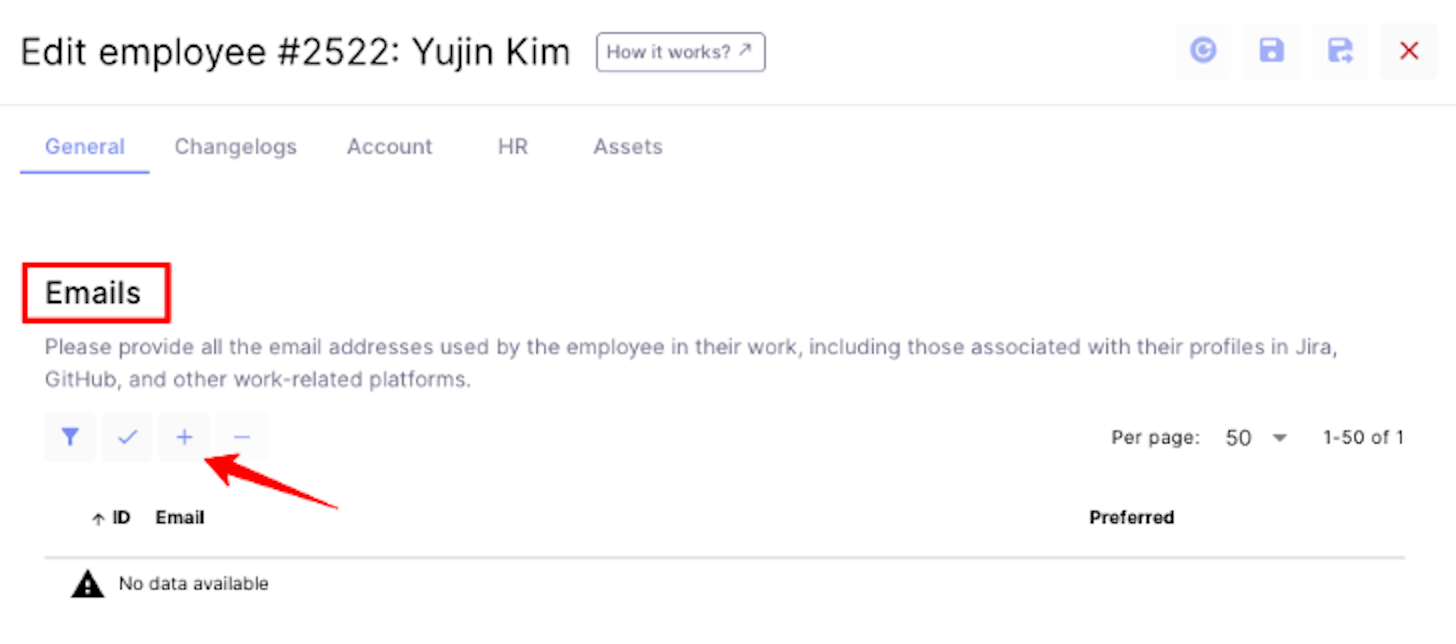Viewport: 1456px width, 644px height.
Task: Click the minus remove email icon
Action: point(242,437)
